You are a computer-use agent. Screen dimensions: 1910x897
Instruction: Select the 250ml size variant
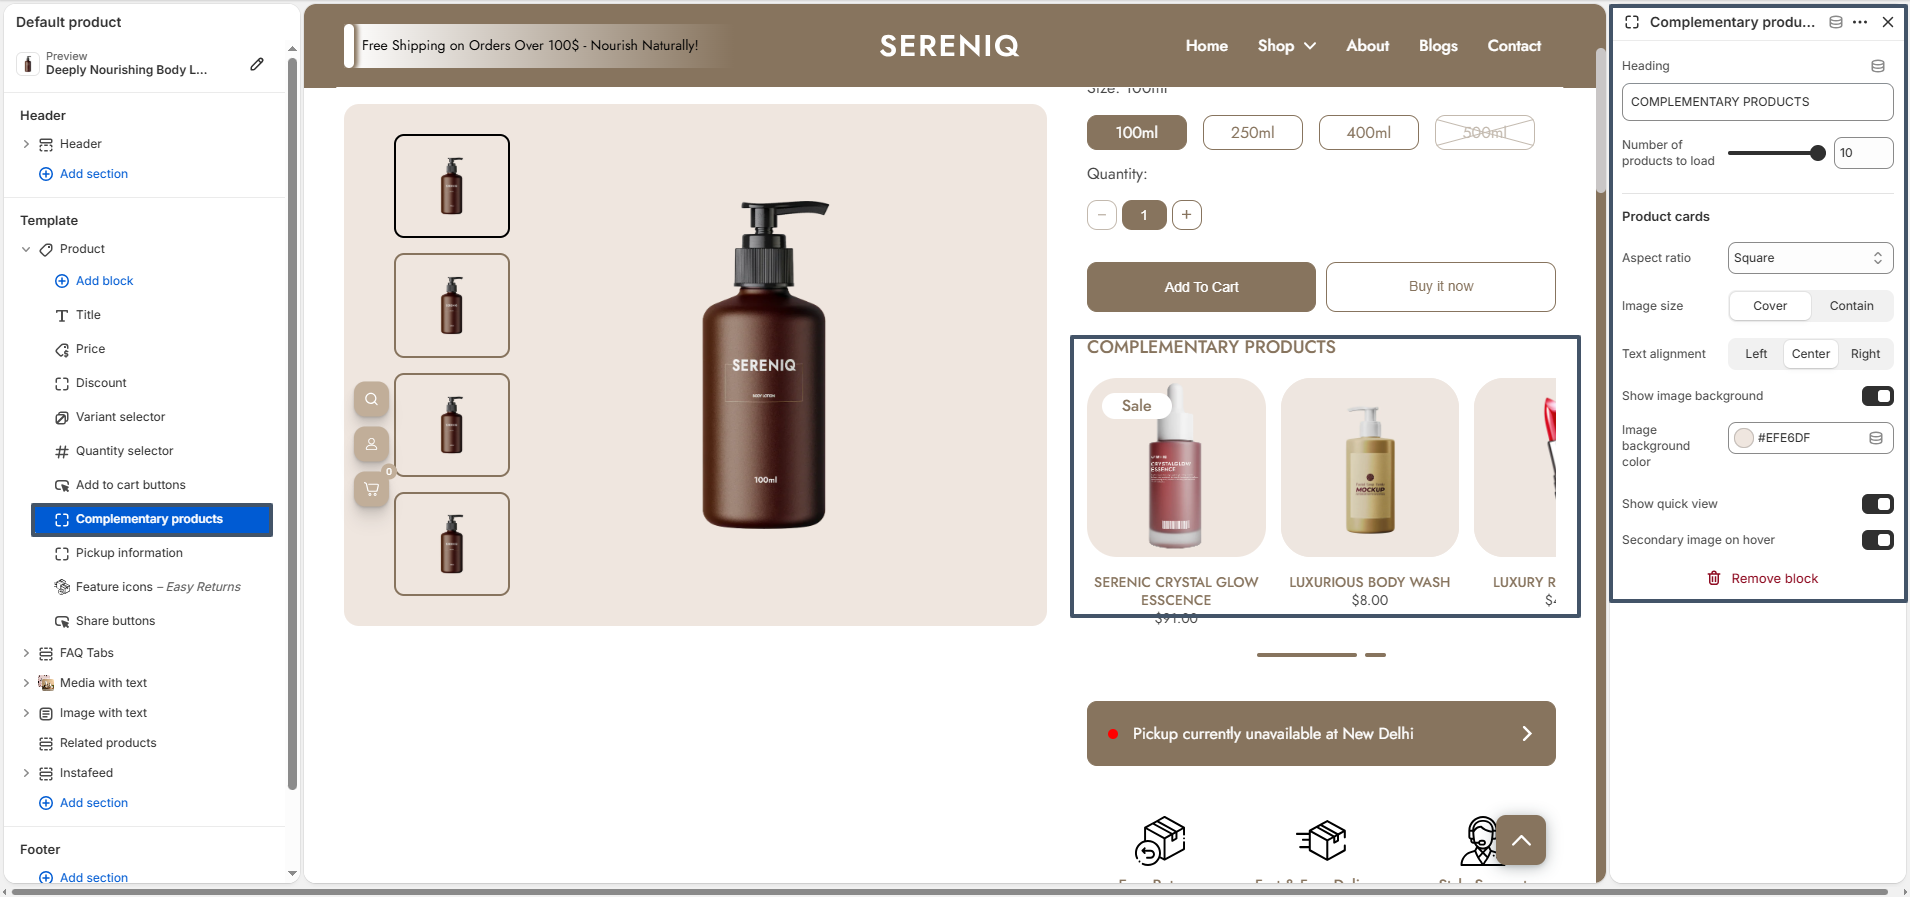tap(1253, 132)
